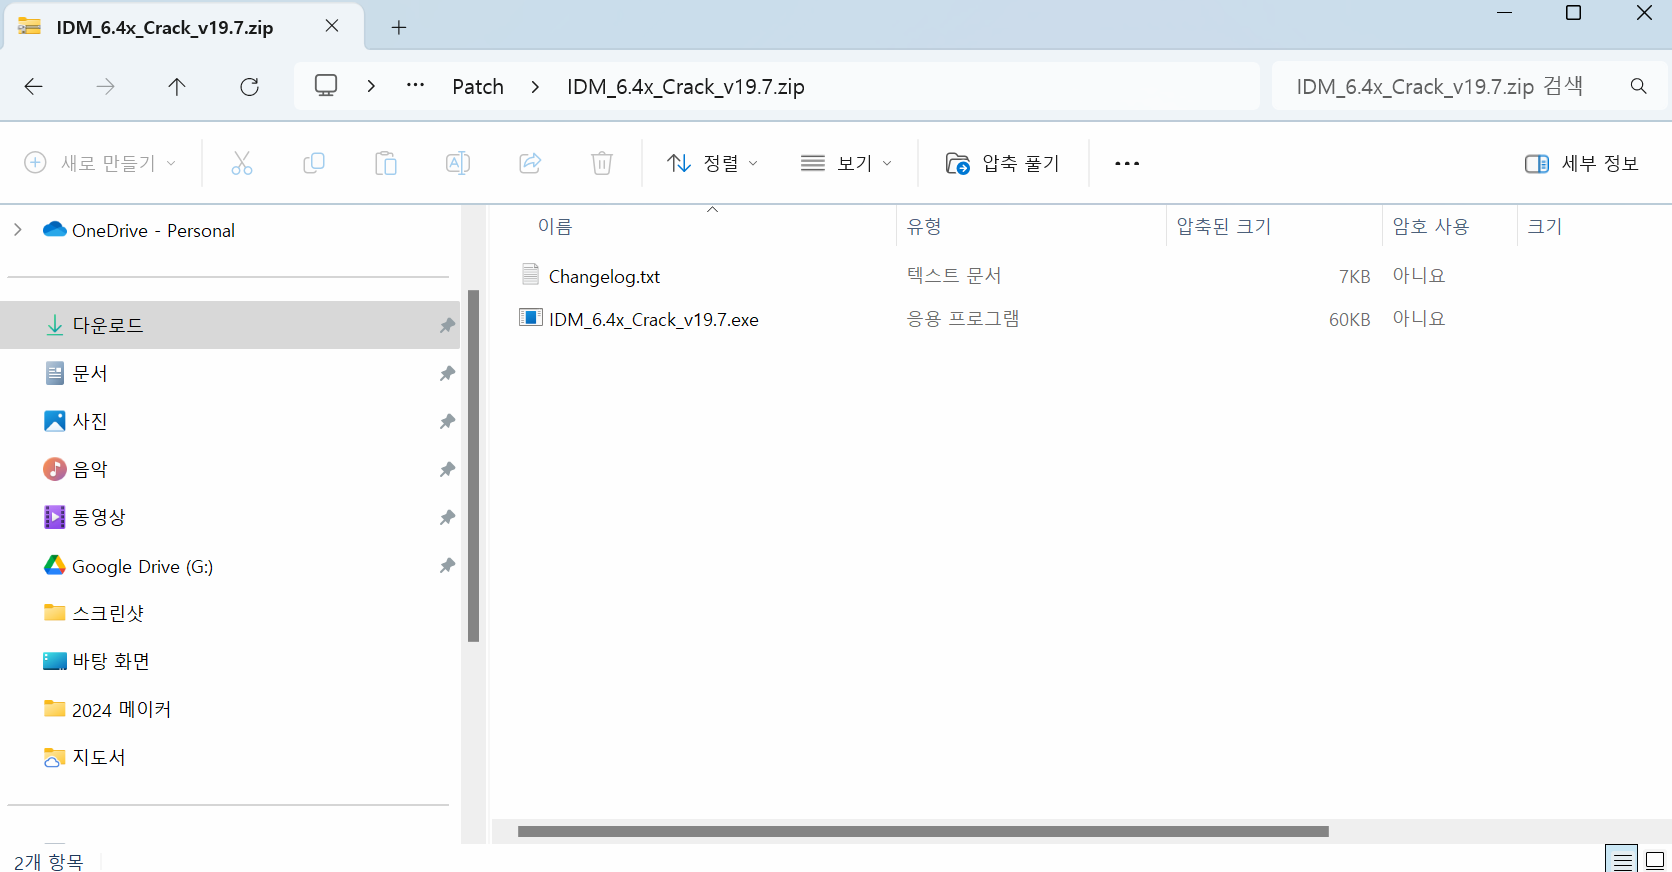The image size is (1672, 872).
Task: Refresh the current folder view
Action: click(250, 87)
